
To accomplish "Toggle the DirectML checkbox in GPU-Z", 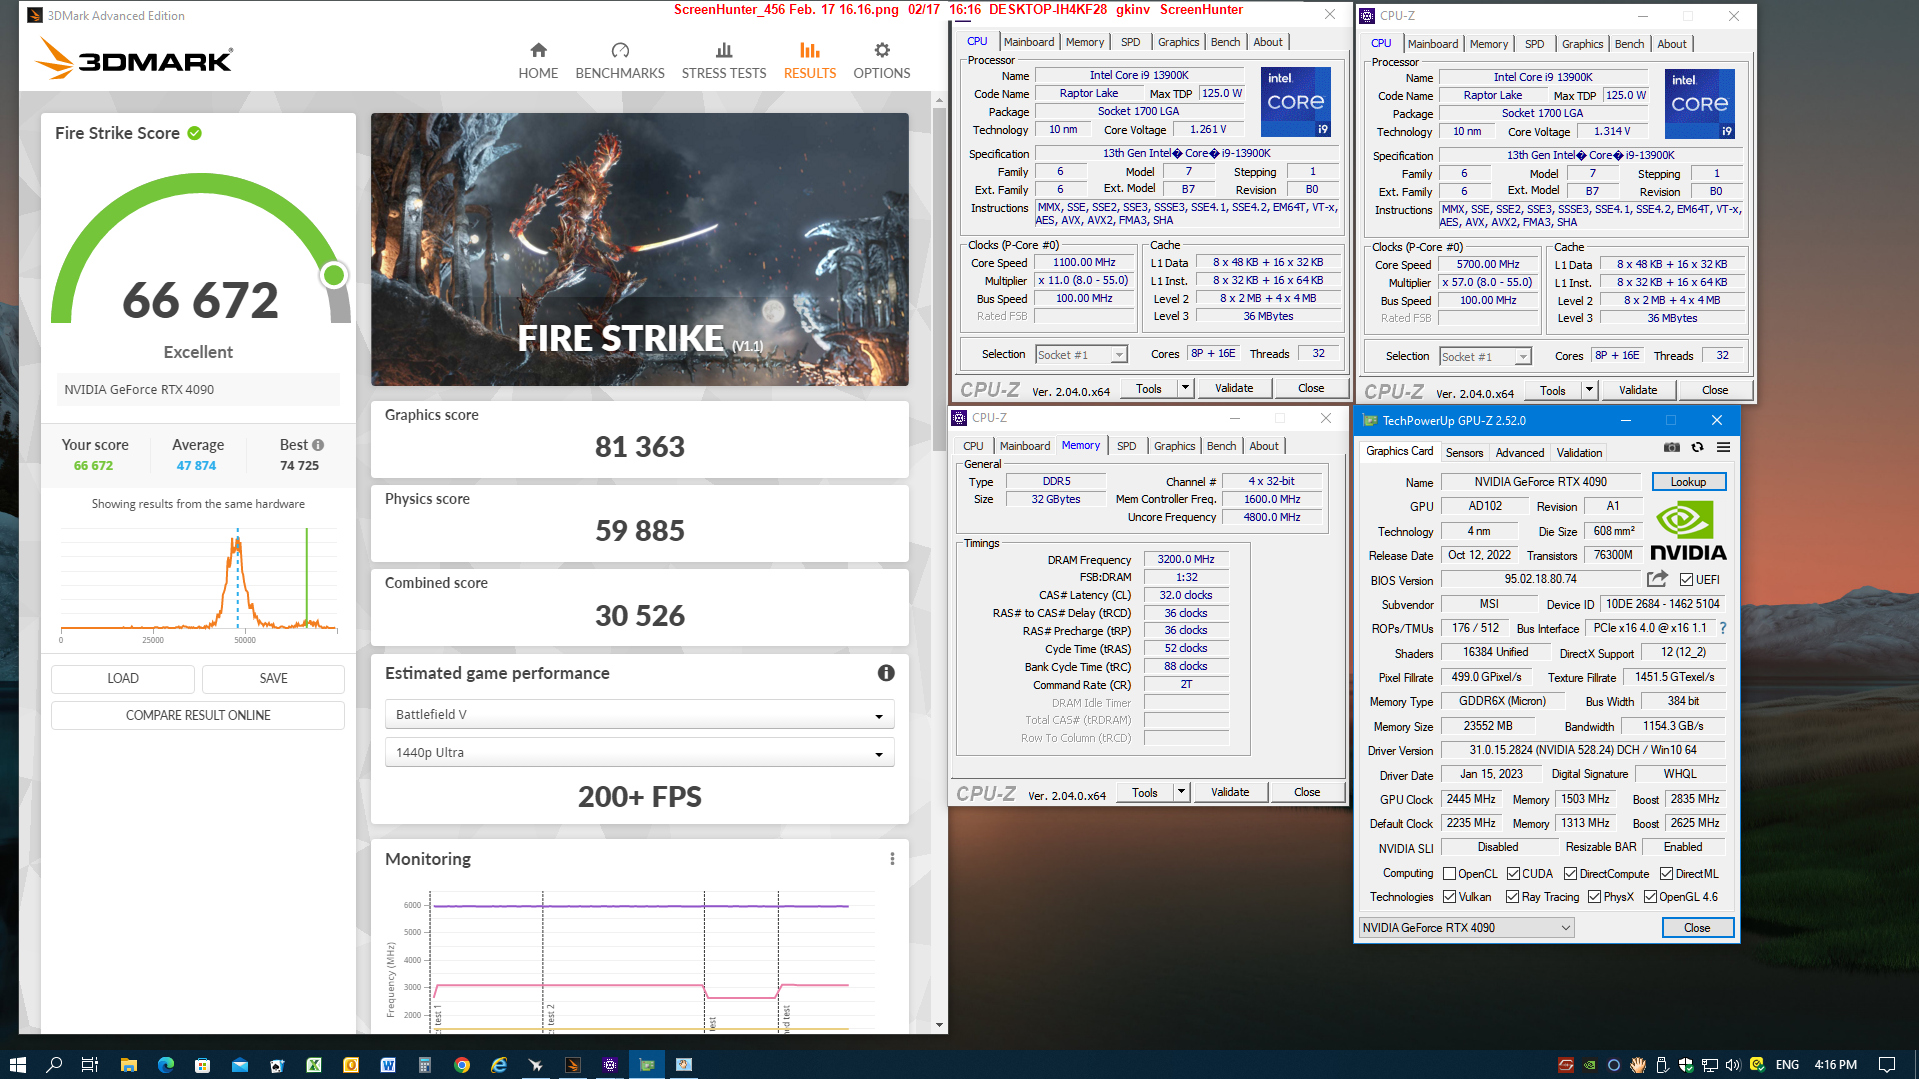I will (1666, 873).
